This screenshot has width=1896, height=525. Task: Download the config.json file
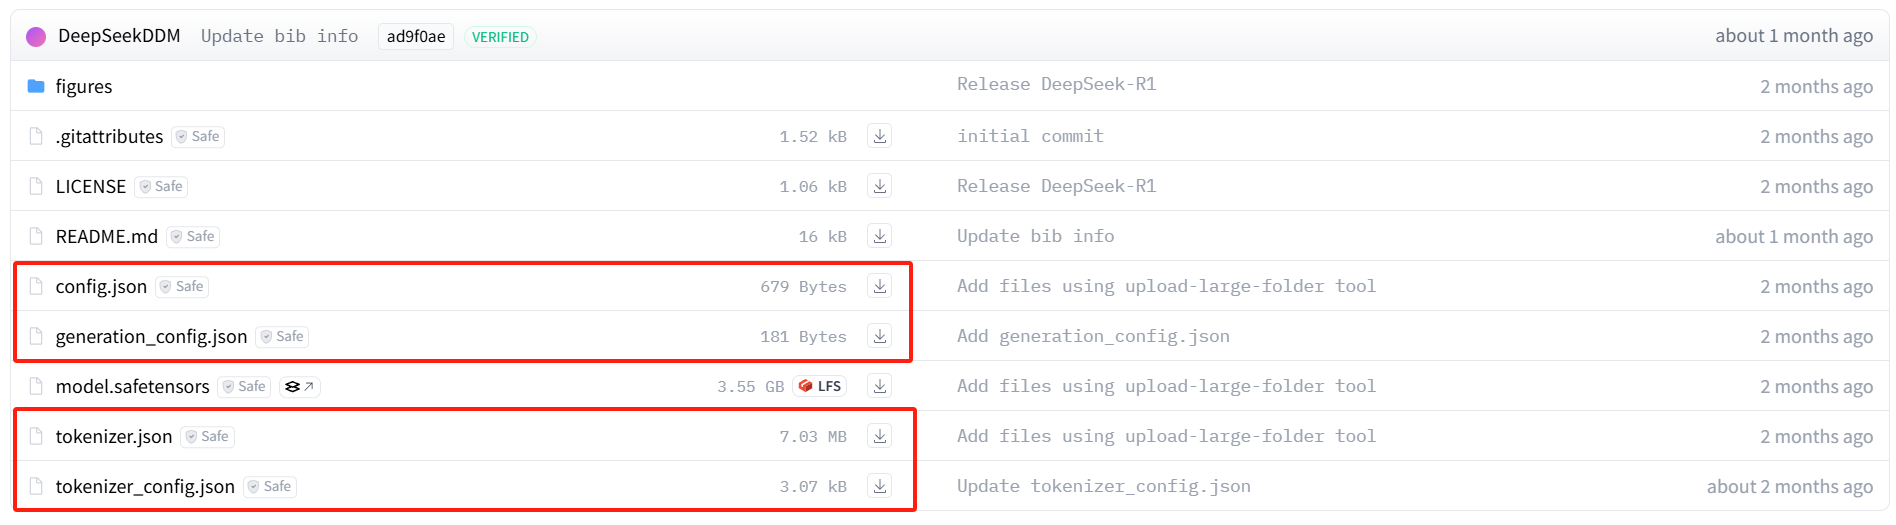(x=880, y=286)
